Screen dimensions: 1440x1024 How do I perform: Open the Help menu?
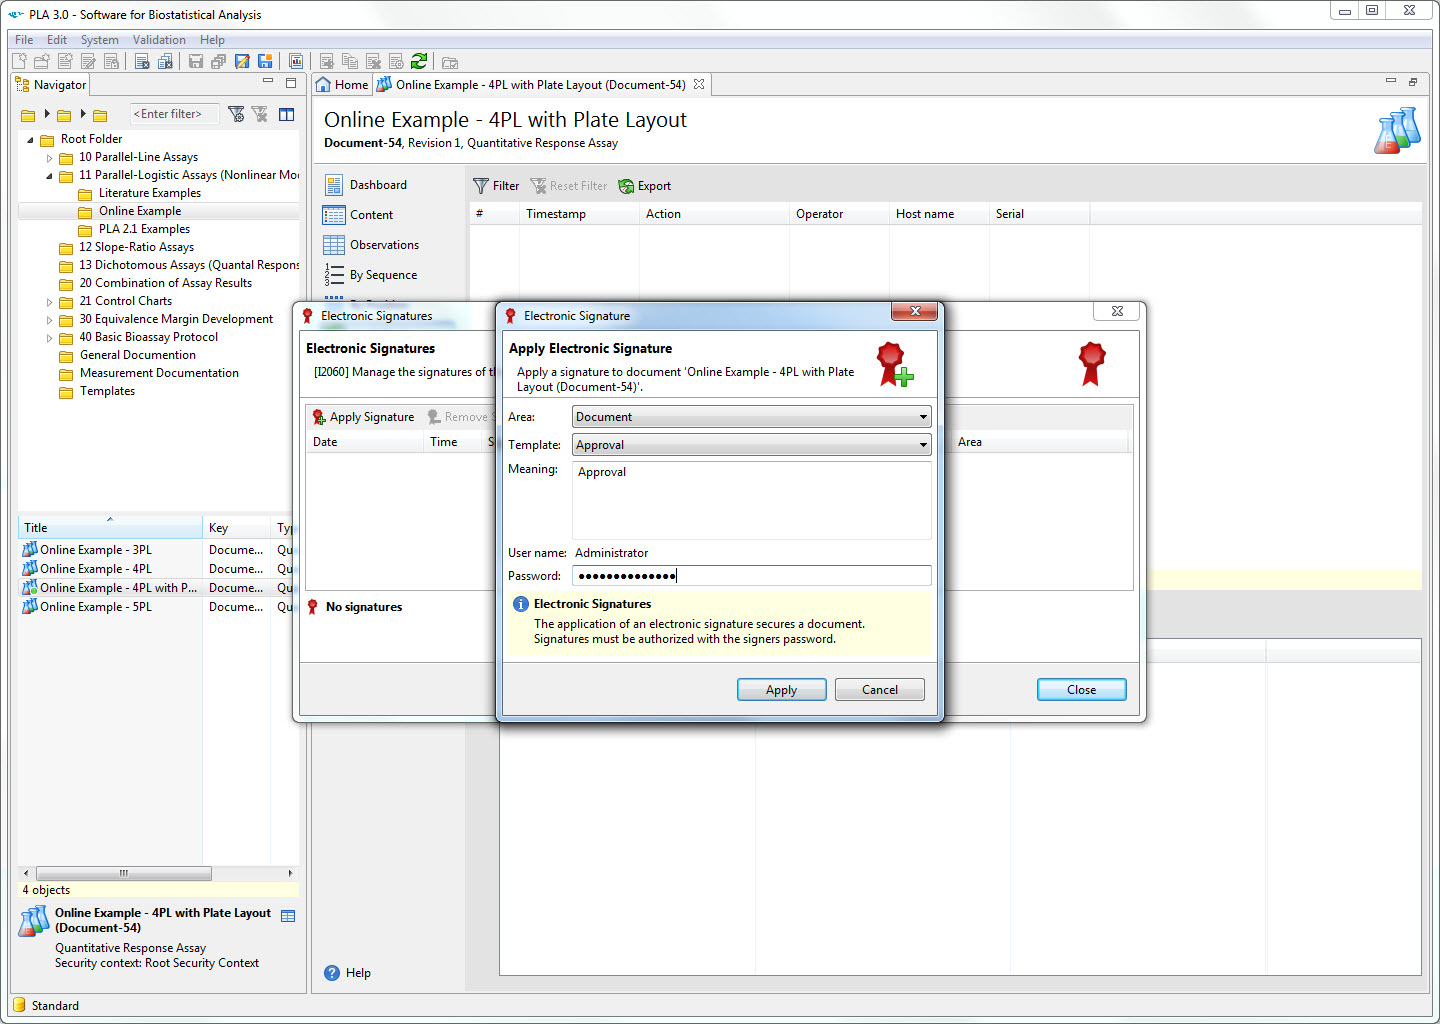coord(212,40)
